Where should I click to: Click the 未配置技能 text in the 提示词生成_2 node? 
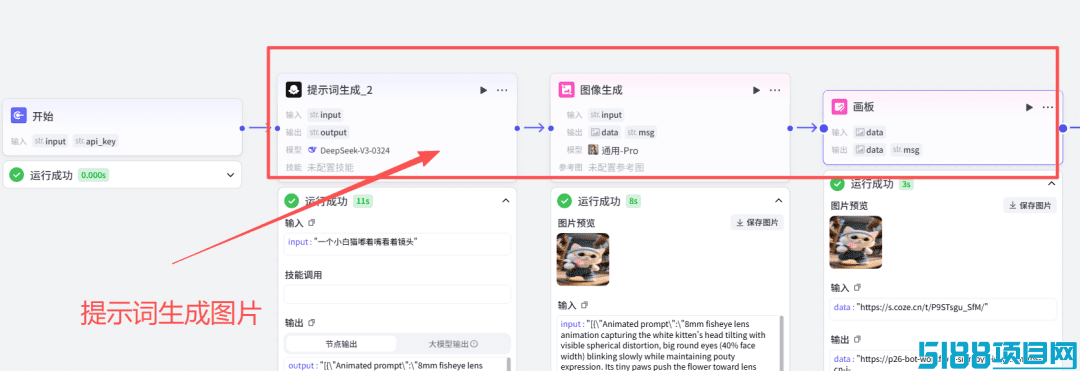(331, 167)
